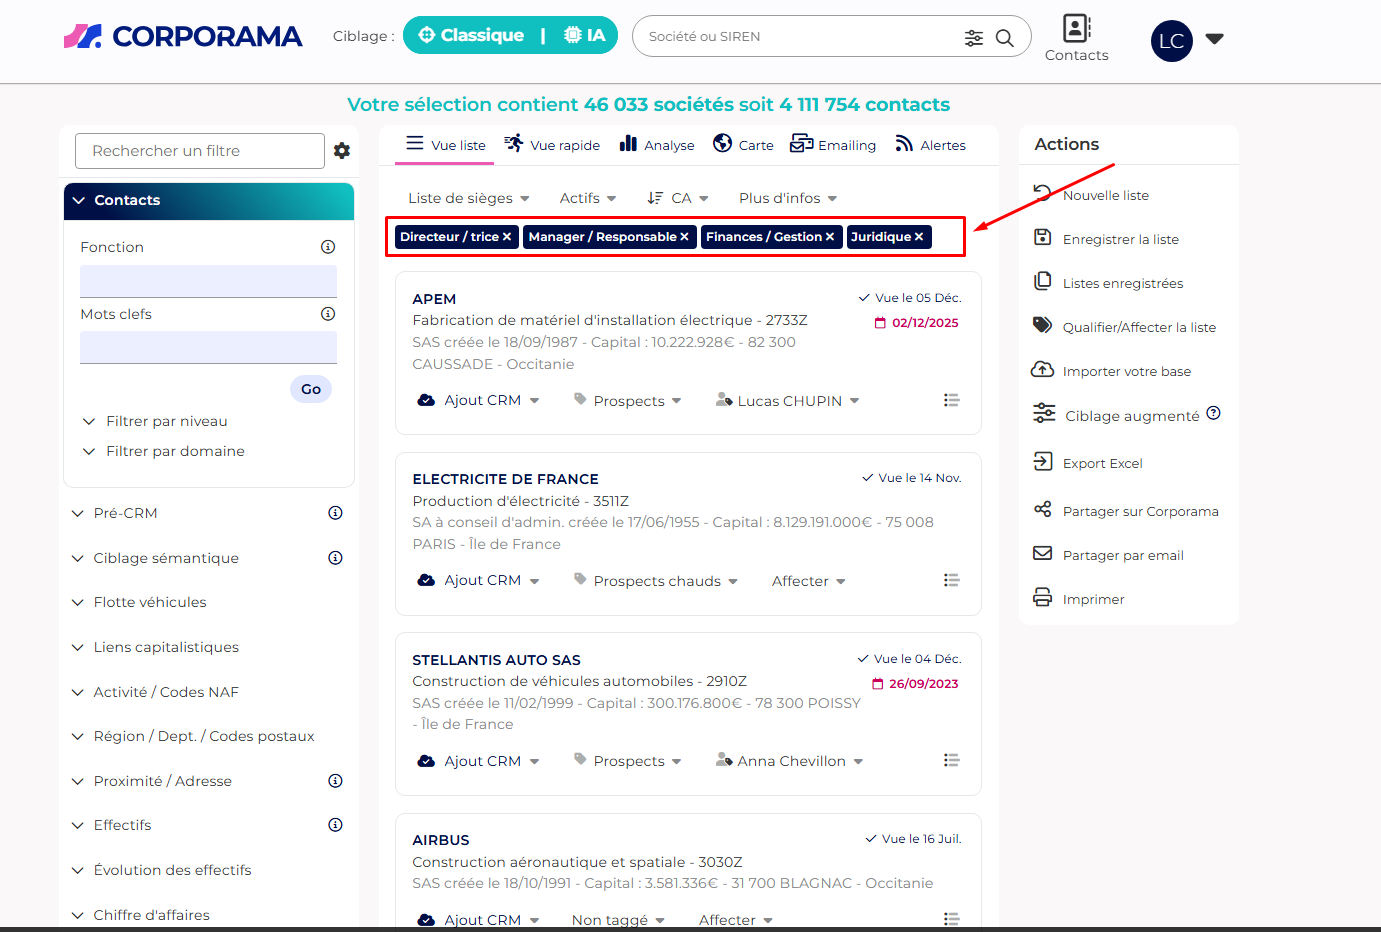Click Fonction info icon

pos(328,247)
